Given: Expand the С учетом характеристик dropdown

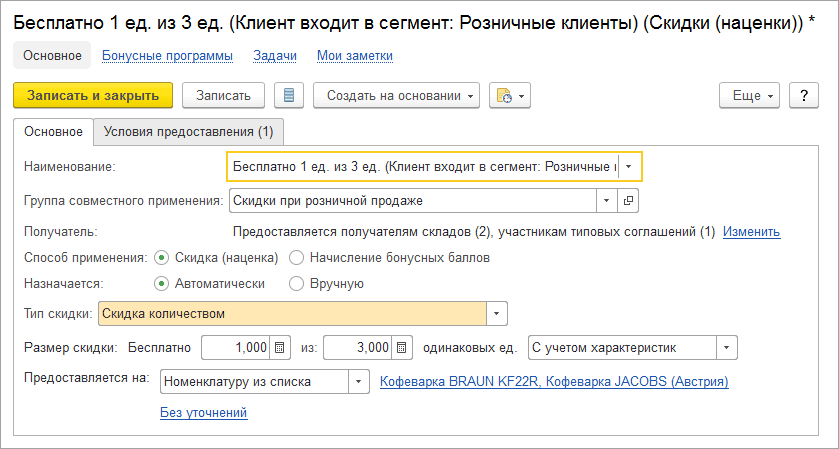Looking at the screenshot, I should (x=727, y=348).
